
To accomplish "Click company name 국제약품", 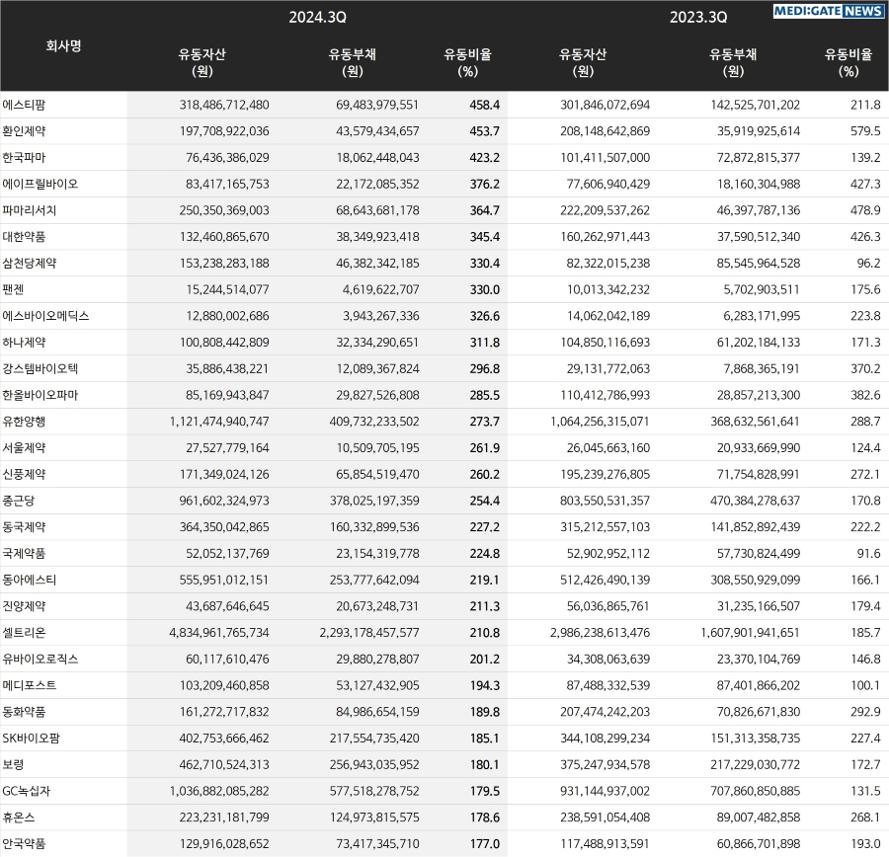I will click(24, 553).
